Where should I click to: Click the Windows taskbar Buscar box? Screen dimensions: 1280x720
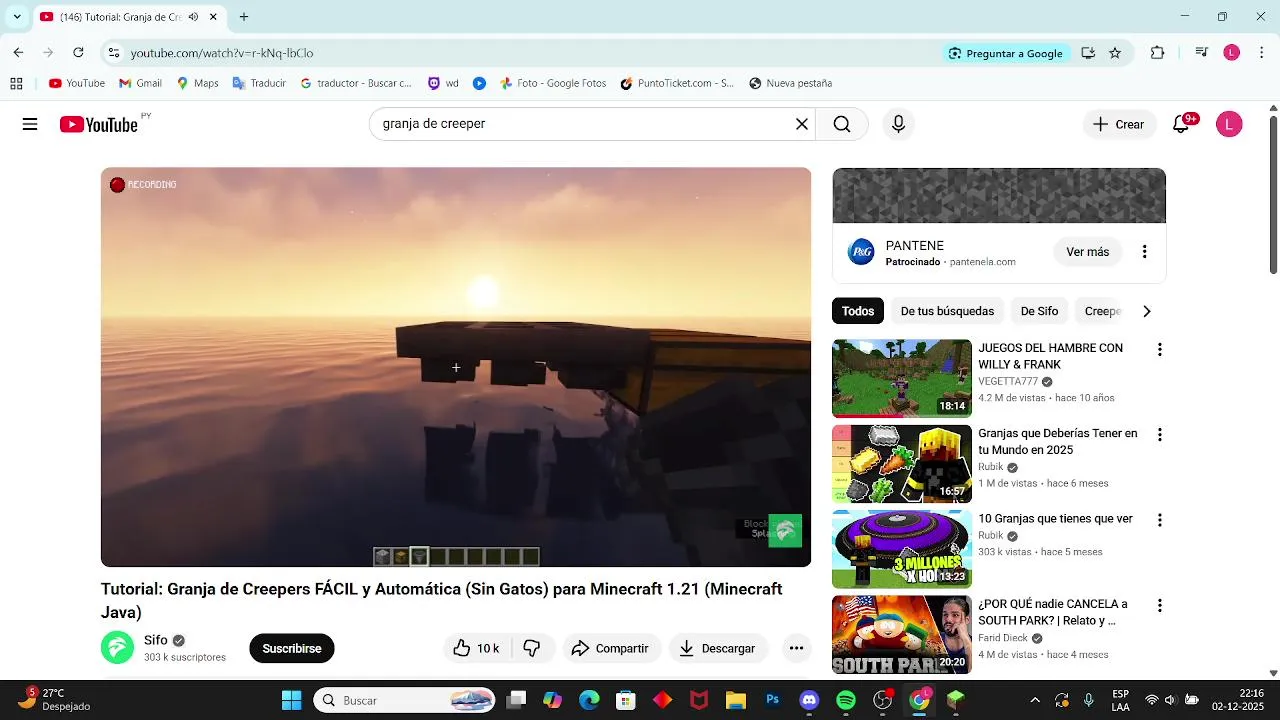click(405, 700)
